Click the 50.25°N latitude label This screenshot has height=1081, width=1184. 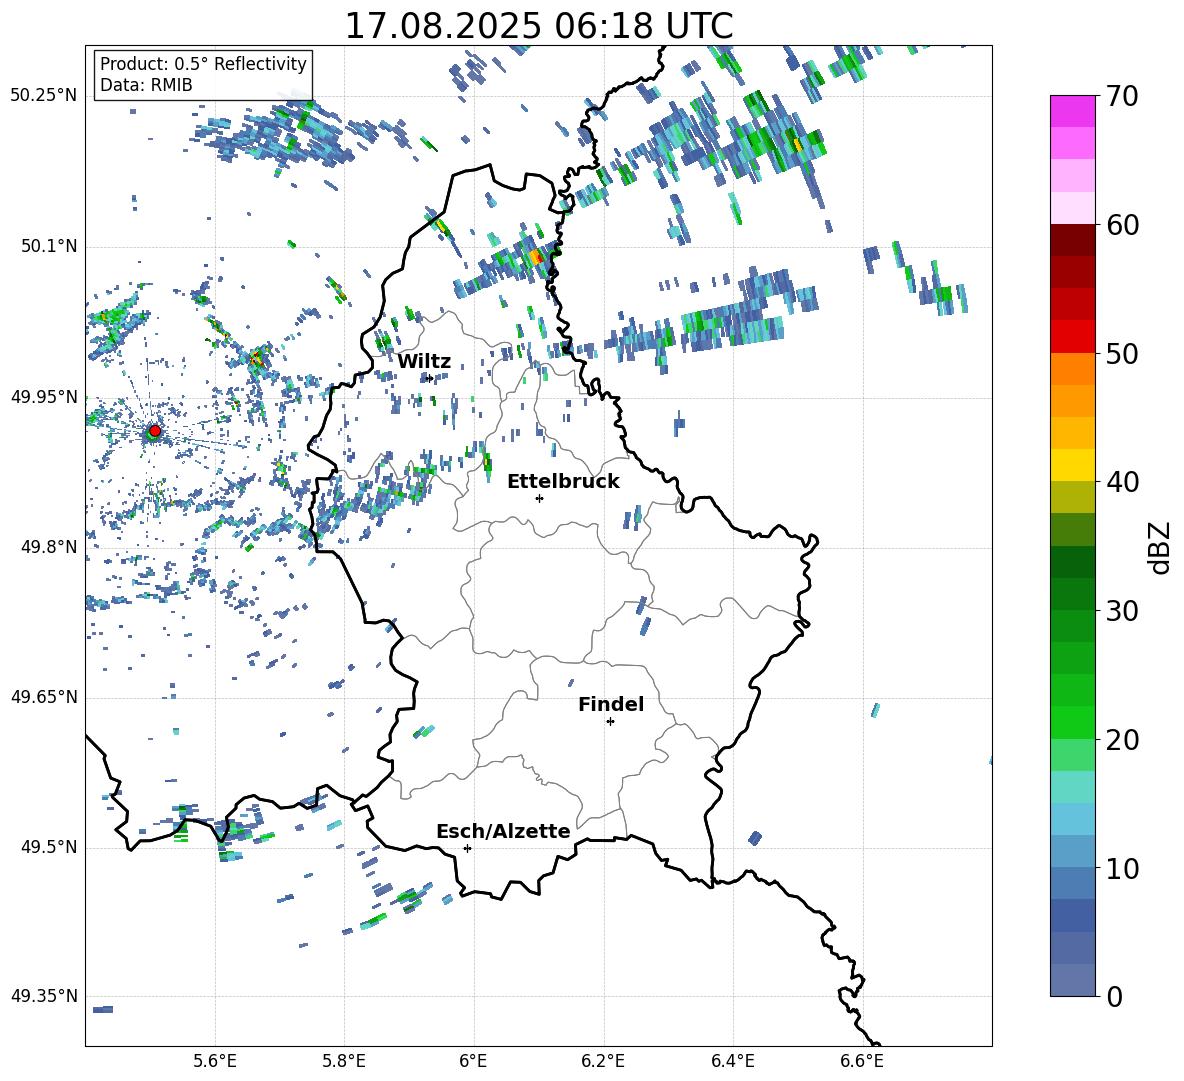(x=44, y=96)
